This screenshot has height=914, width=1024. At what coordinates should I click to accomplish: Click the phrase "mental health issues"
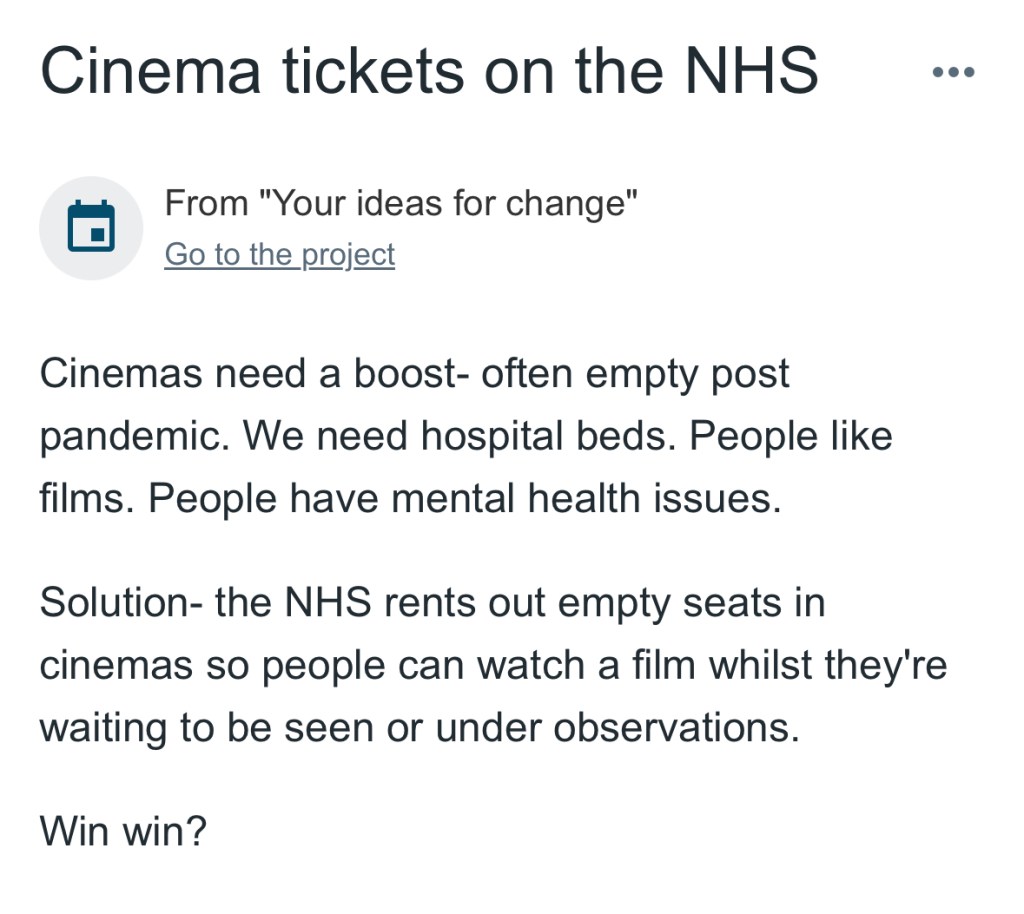tap(586, 499)
